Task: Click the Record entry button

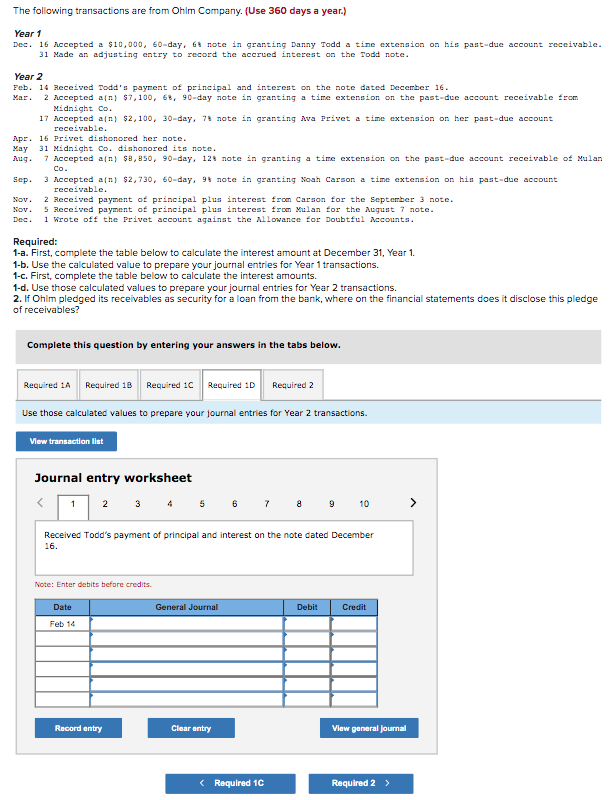Action: (x=78, y=728)
